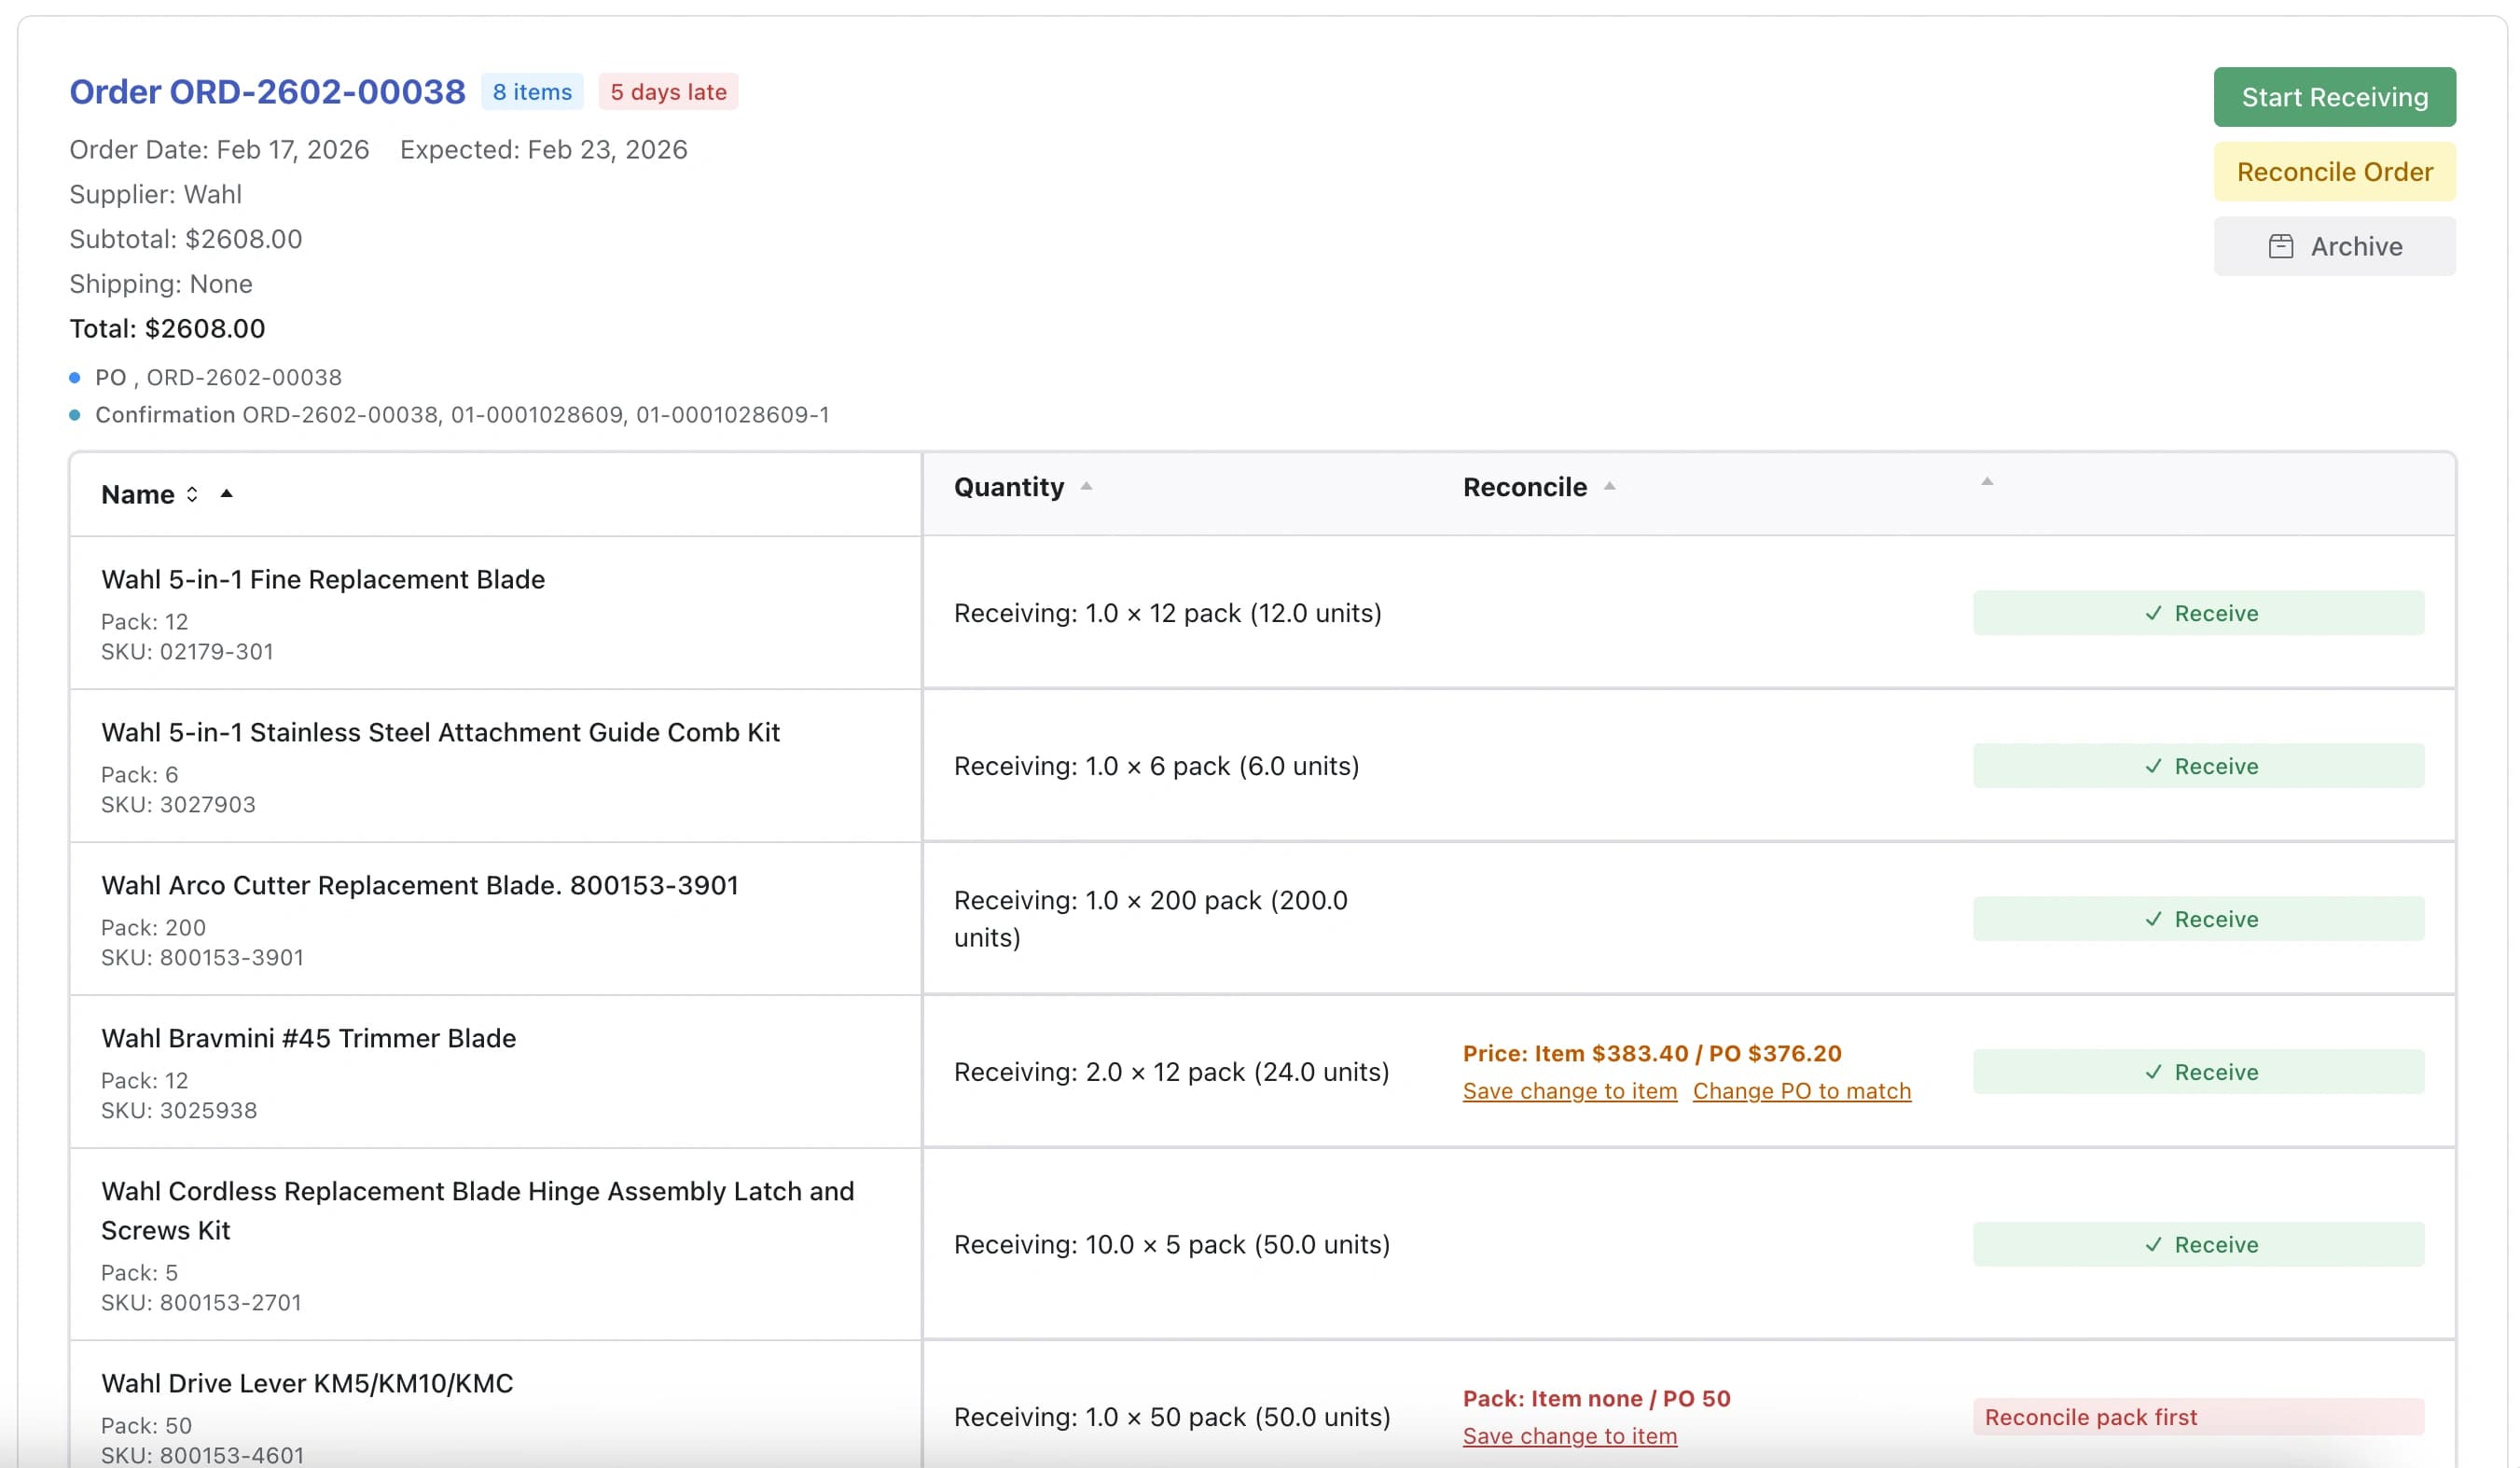Viewport: 2520px width, 1468px height.
Task: Sort by the Reconcile column arrow
Action: [1609, 487]
